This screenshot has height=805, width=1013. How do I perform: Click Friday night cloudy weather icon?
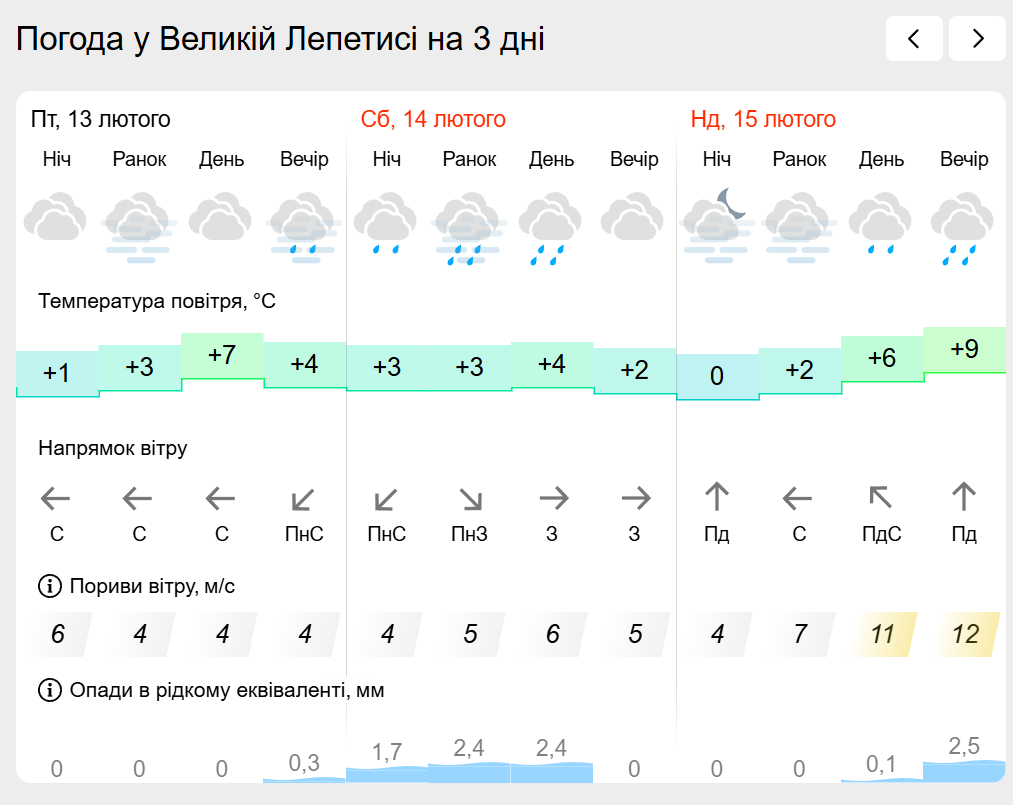coord(57,220)
